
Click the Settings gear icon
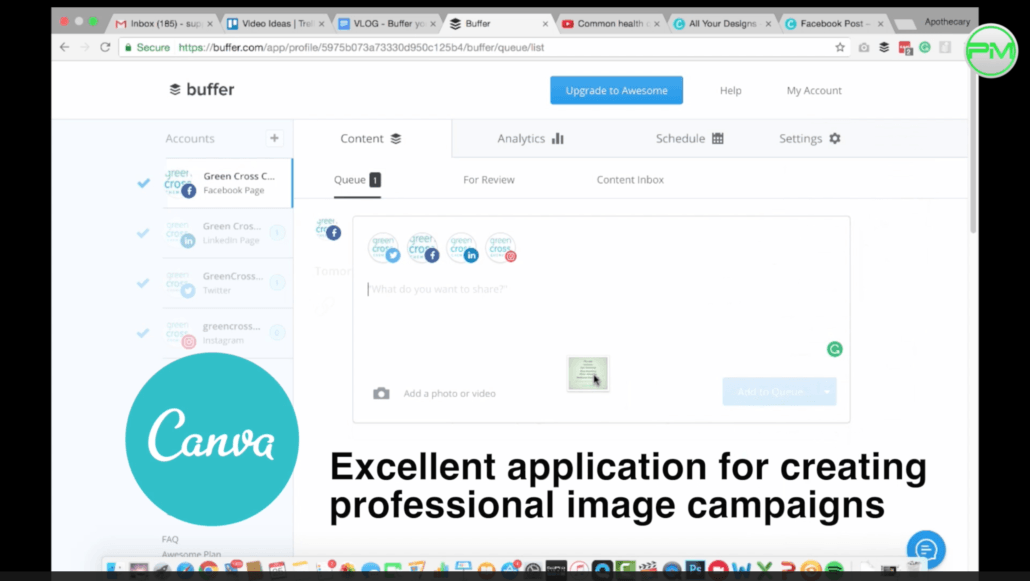point(835,138)
